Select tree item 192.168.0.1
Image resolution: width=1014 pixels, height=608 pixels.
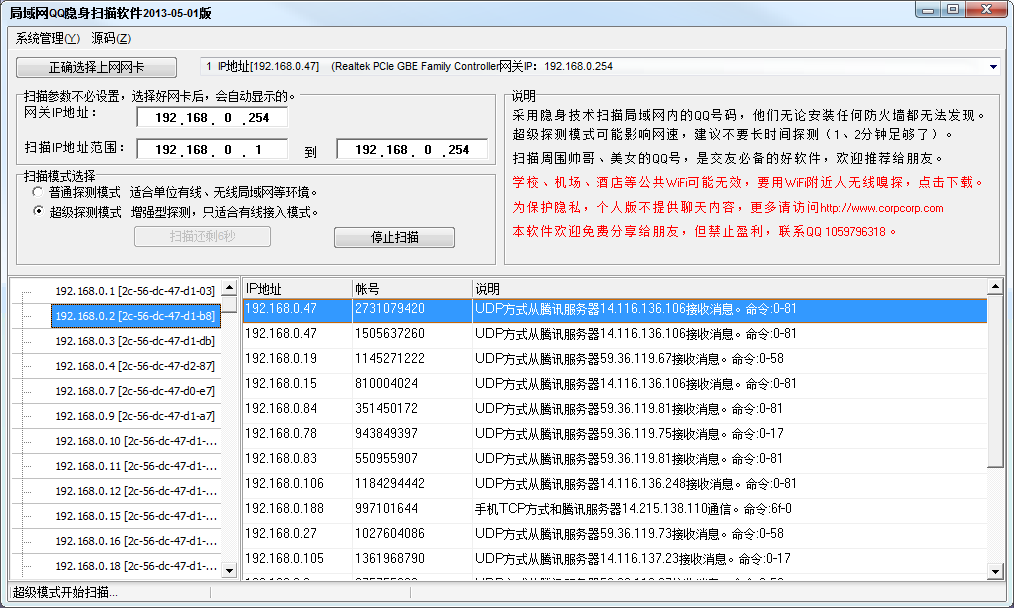pos(135,291)
